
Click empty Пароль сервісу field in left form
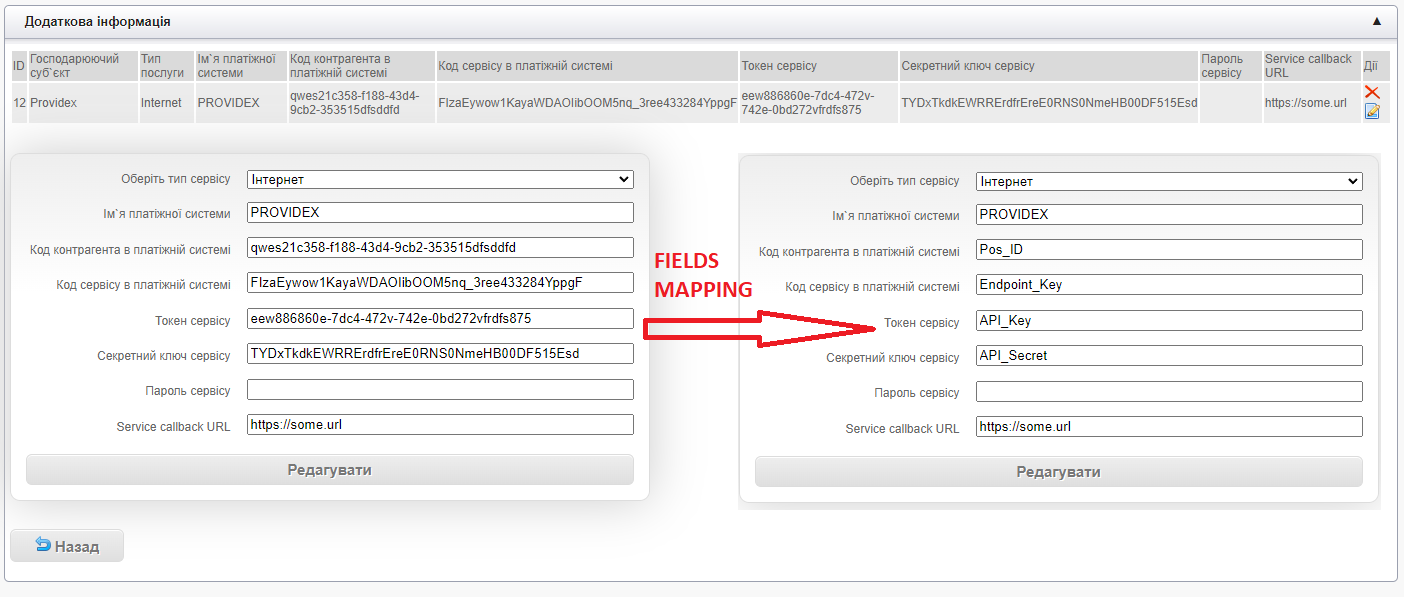click(x=440, y=390)
